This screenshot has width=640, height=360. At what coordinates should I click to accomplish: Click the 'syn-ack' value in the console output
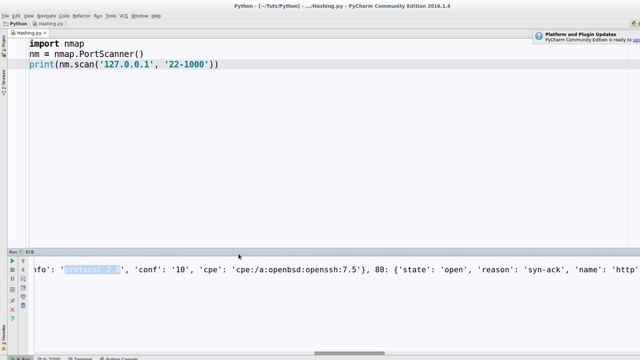coord(544,269)
